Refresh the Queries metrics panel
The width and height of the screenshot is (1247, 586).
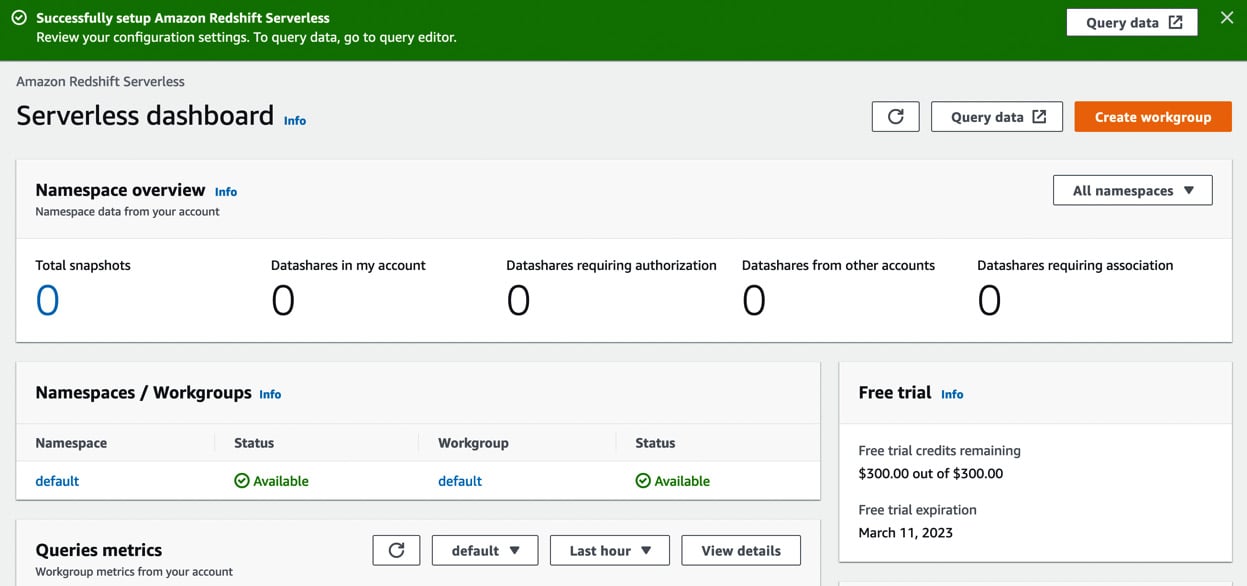397,550
